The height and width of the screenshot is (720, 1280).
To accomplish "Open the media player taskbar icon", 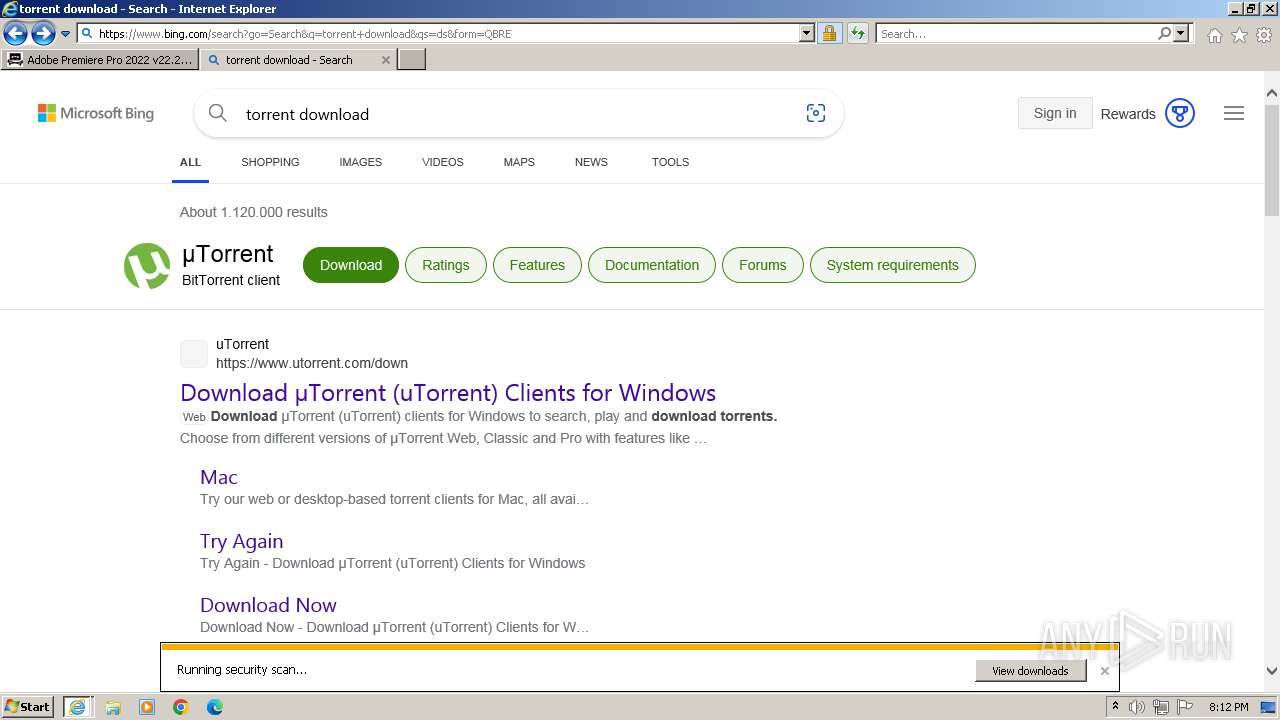I will [147, 707].
